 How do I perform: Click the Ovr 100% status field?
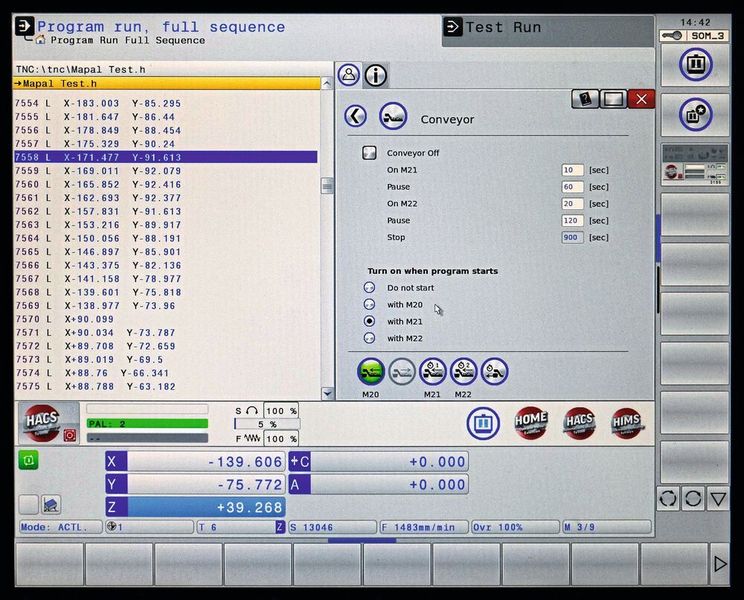(x=515, y=527)
